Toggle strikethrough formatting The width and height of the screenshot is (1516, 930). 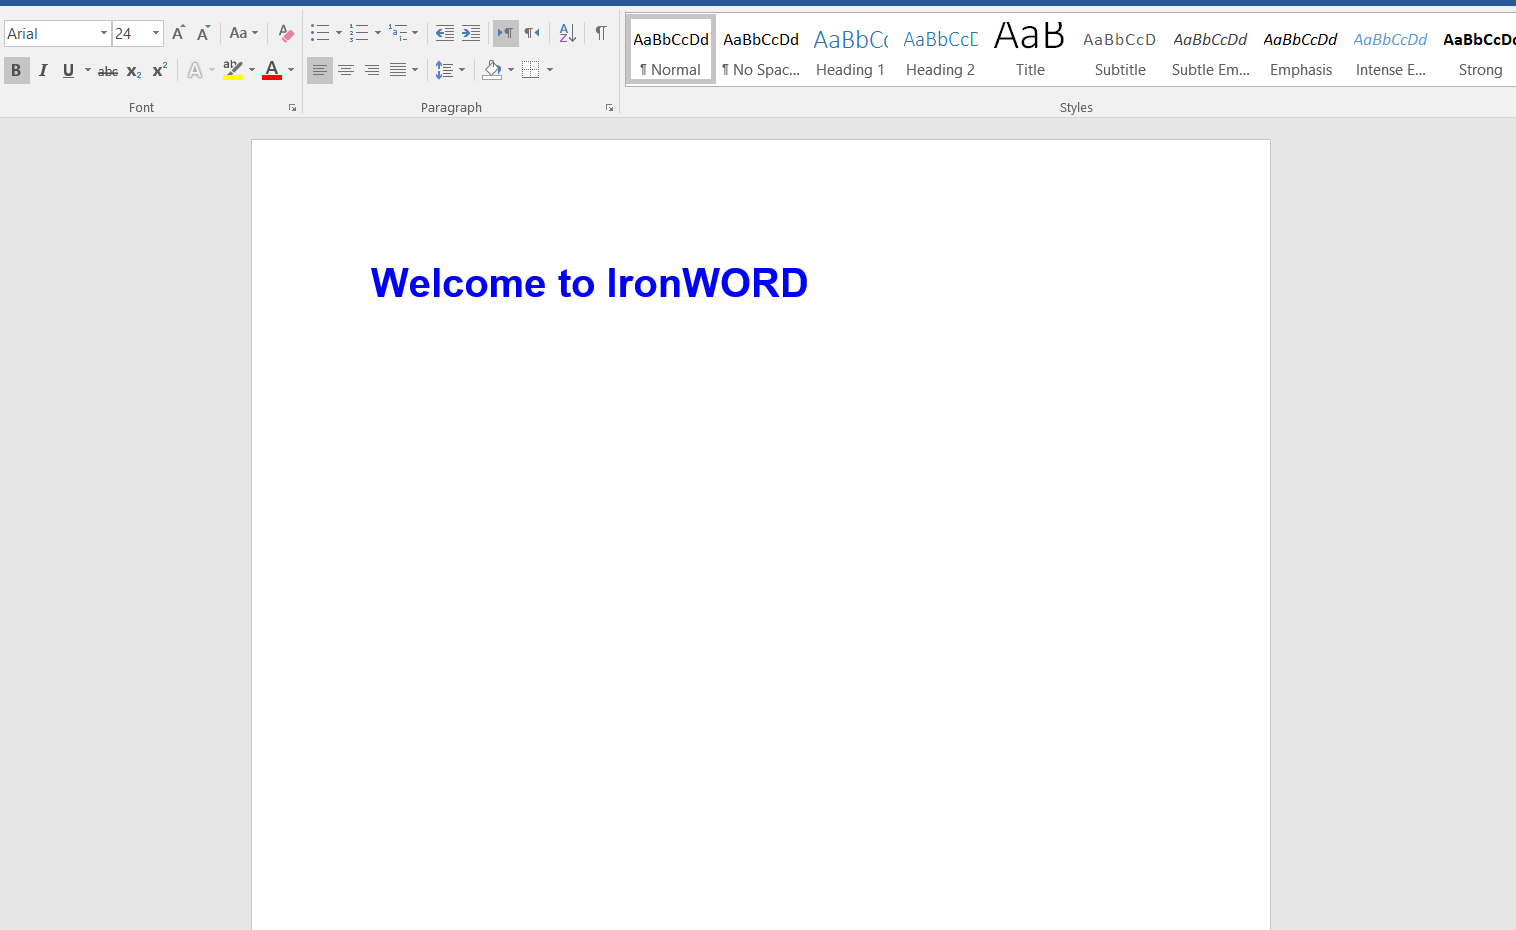tap(108, 70)
